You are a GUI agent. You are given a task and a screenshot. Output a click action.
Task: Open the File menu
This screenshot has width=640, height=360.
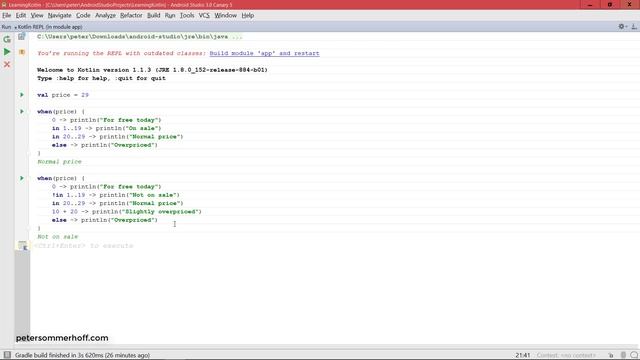tap(7, 15)
